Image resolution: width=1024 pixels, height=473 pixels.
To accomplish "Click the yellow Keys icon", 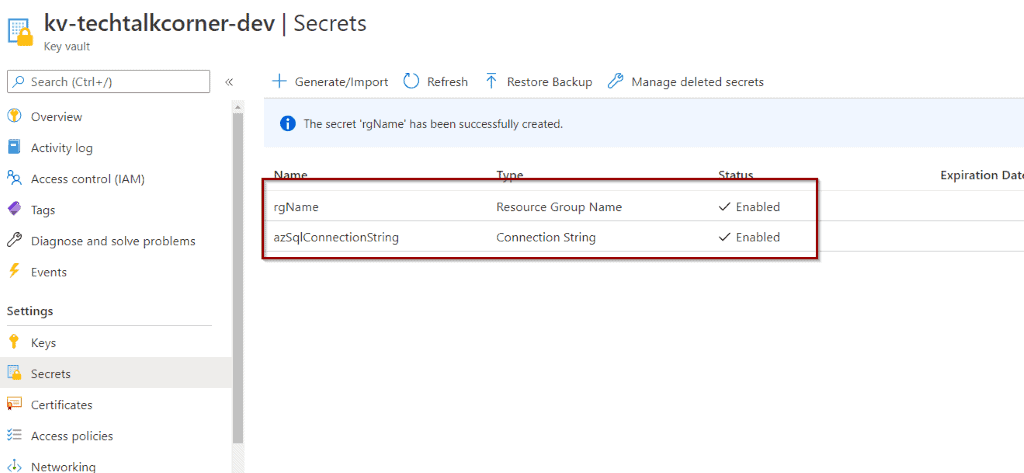I will click(14, 342).
